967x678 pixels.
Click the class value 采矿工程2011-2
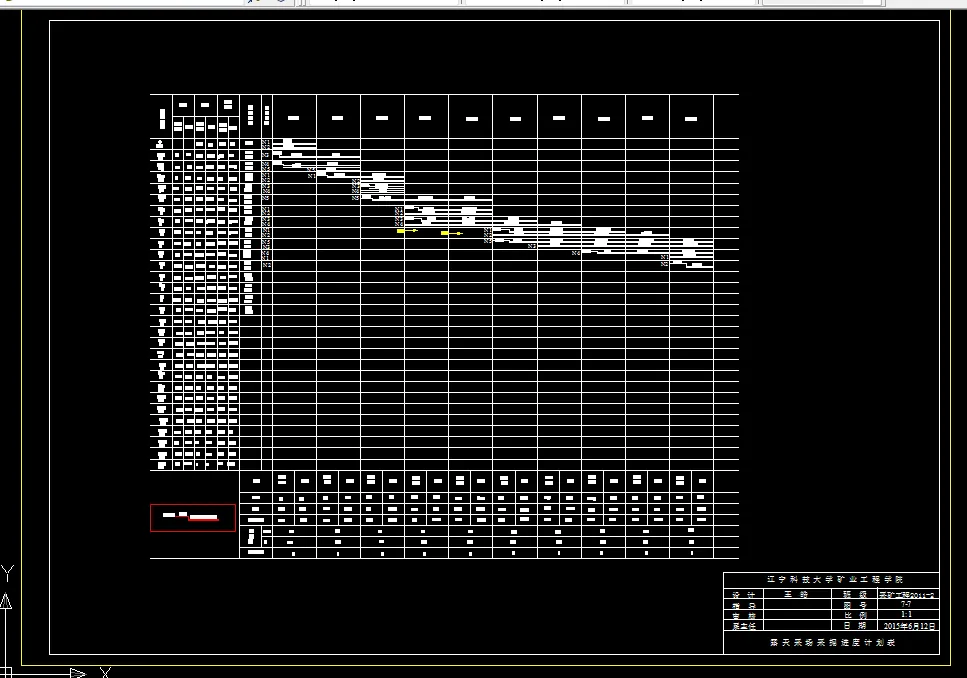[x=907, y=595]
